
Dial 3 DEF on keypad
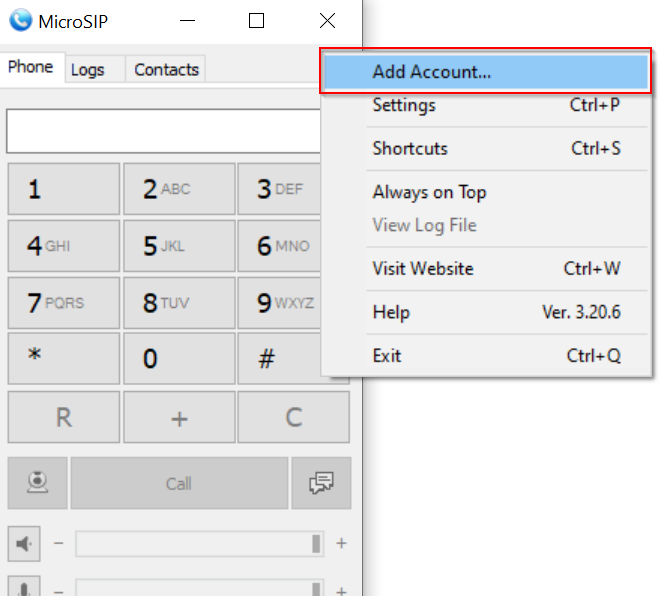[x=279, y=189]
